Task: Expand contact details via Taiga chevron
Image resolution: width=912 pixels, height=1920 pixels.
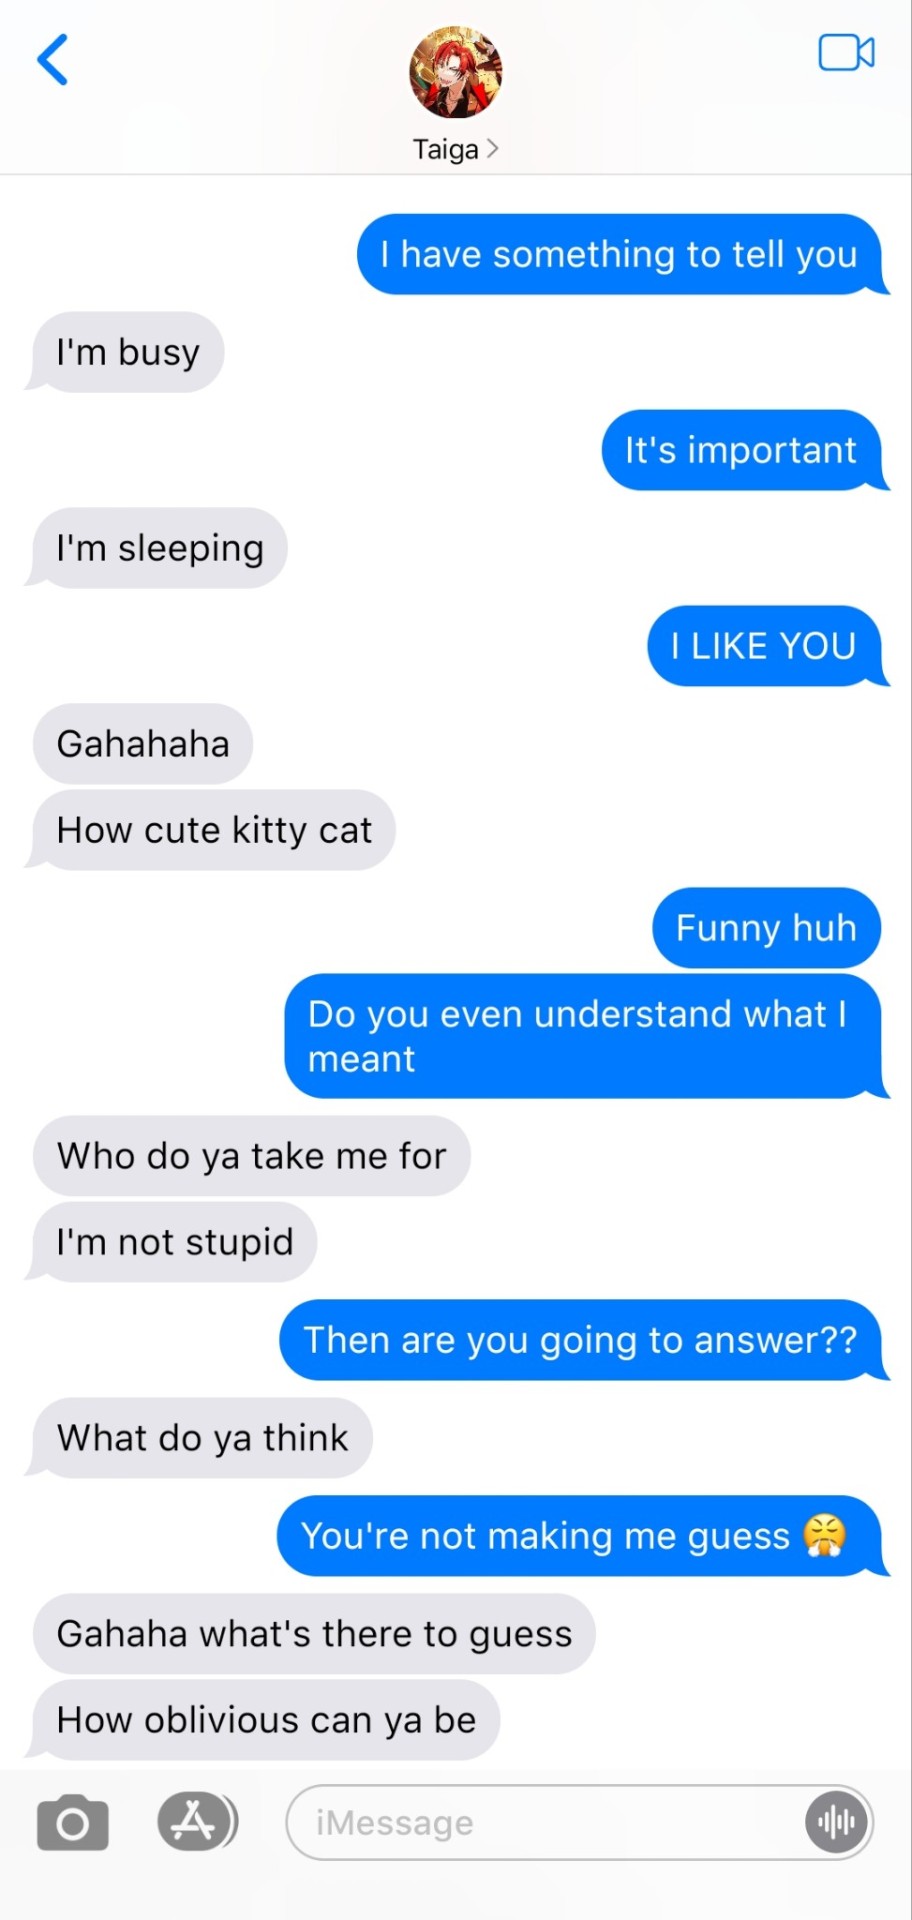Action: click(492, 149)
